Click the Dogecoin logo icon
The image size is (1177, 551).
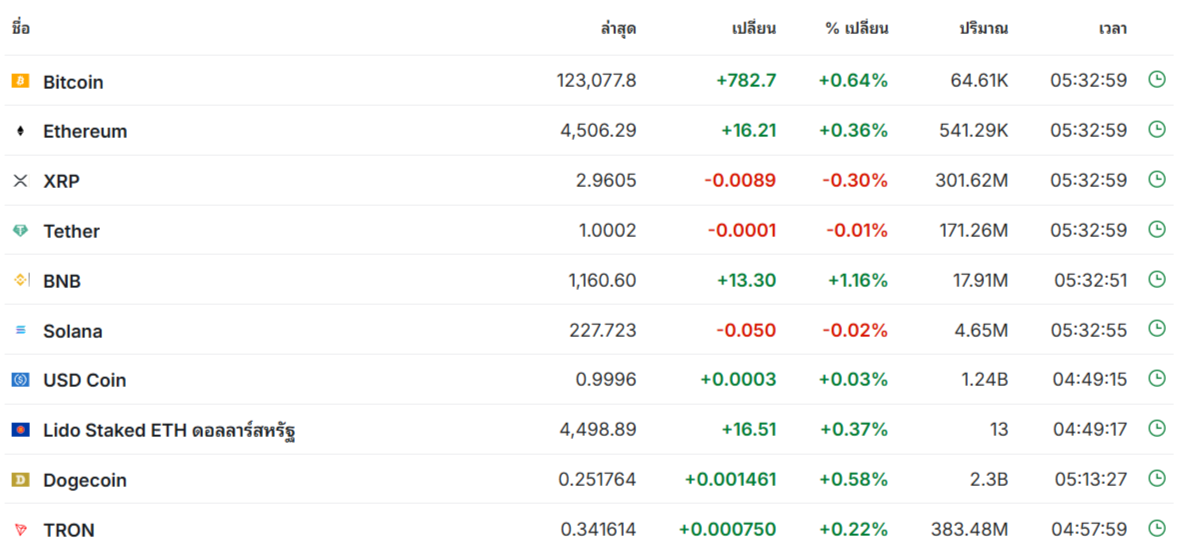20,480
